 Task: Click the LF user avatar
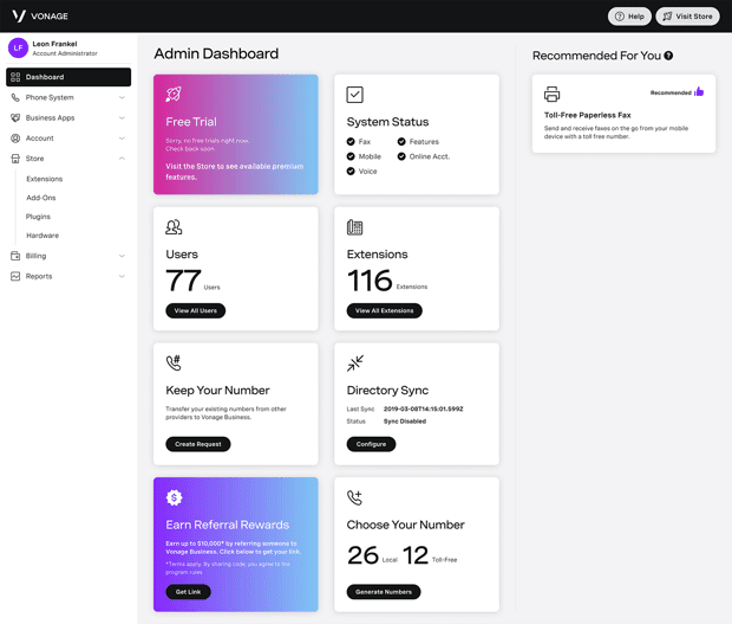point(18,48)
